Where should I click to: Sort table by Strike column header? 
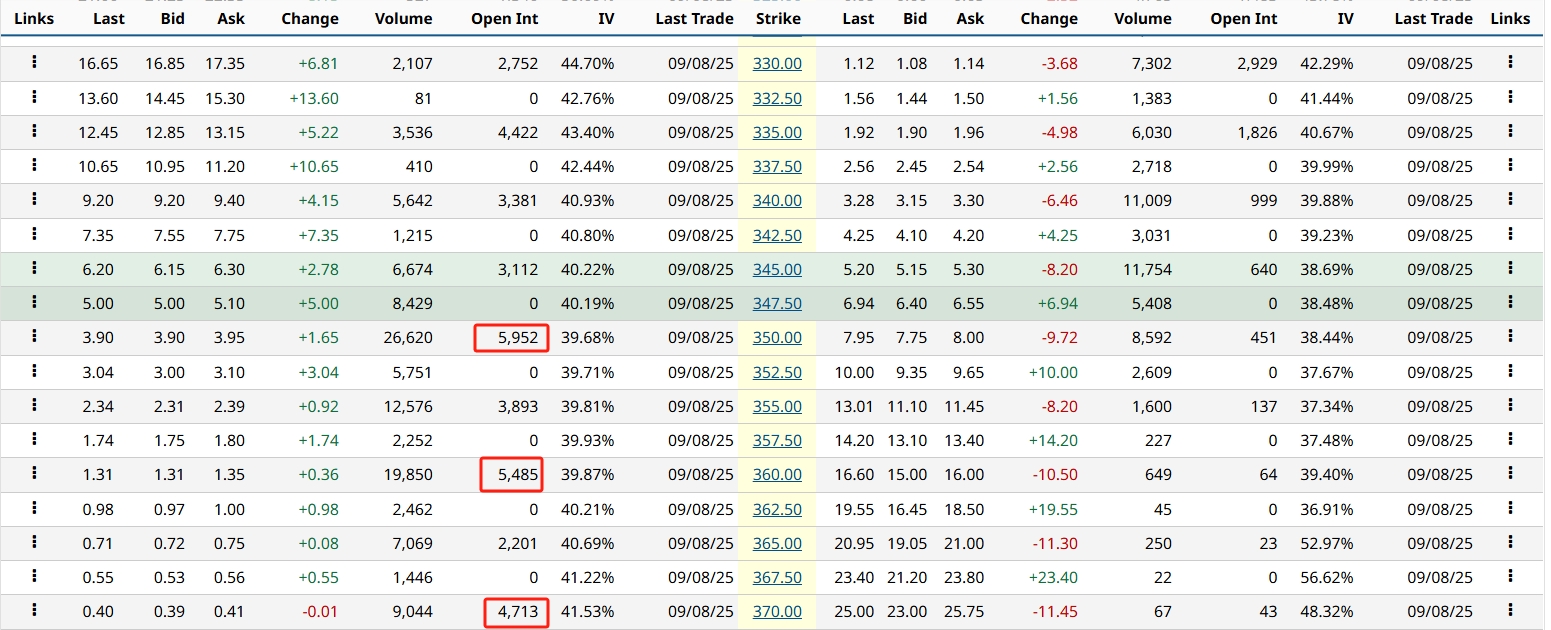[777, 18]
